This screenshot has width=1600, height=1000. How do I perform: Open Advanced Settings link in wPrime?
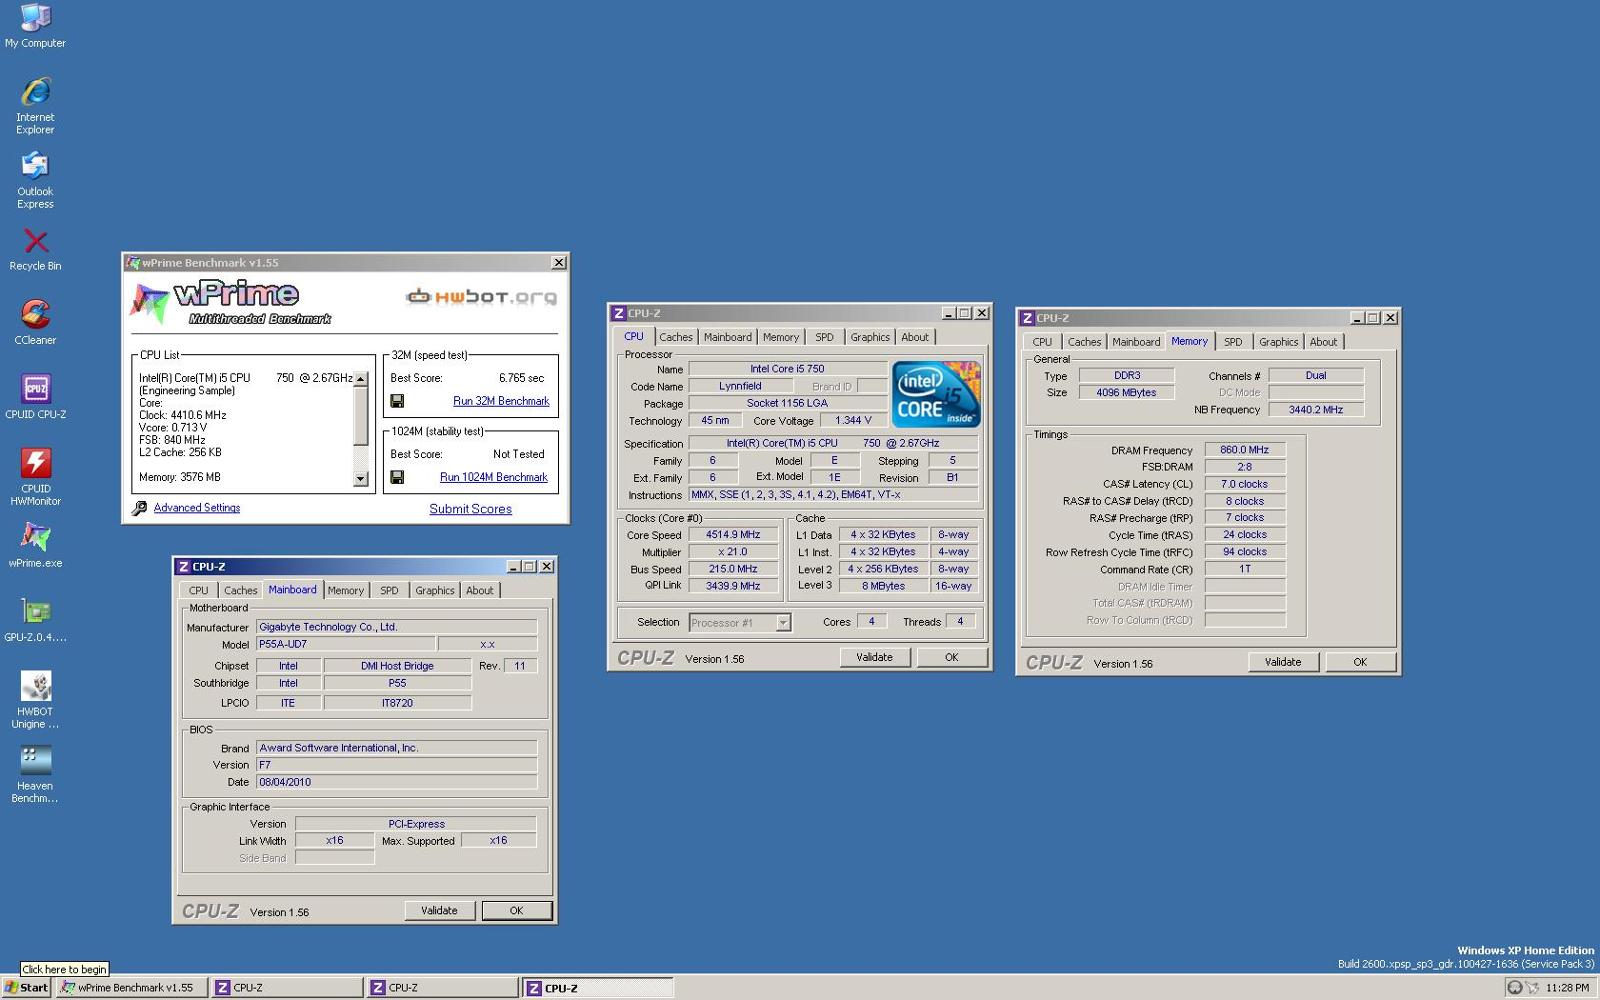point(197,508)
